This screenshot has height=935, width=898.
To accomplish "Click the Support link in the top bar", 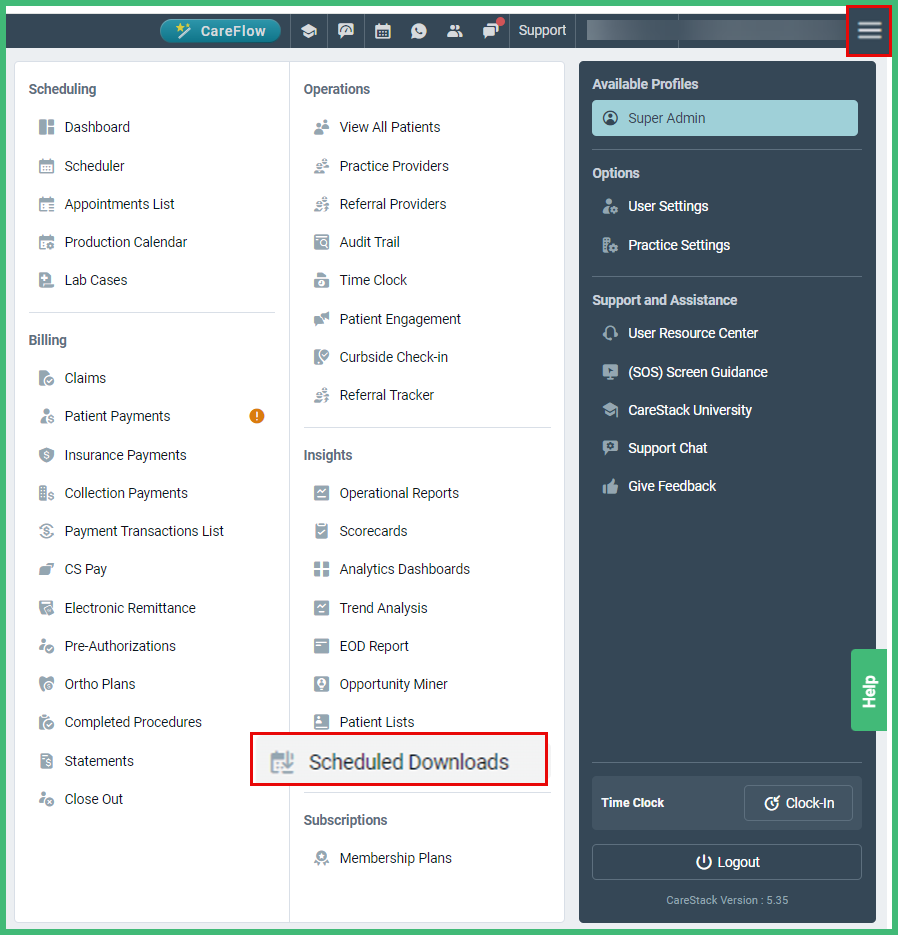I will click(x=542, y=31).
